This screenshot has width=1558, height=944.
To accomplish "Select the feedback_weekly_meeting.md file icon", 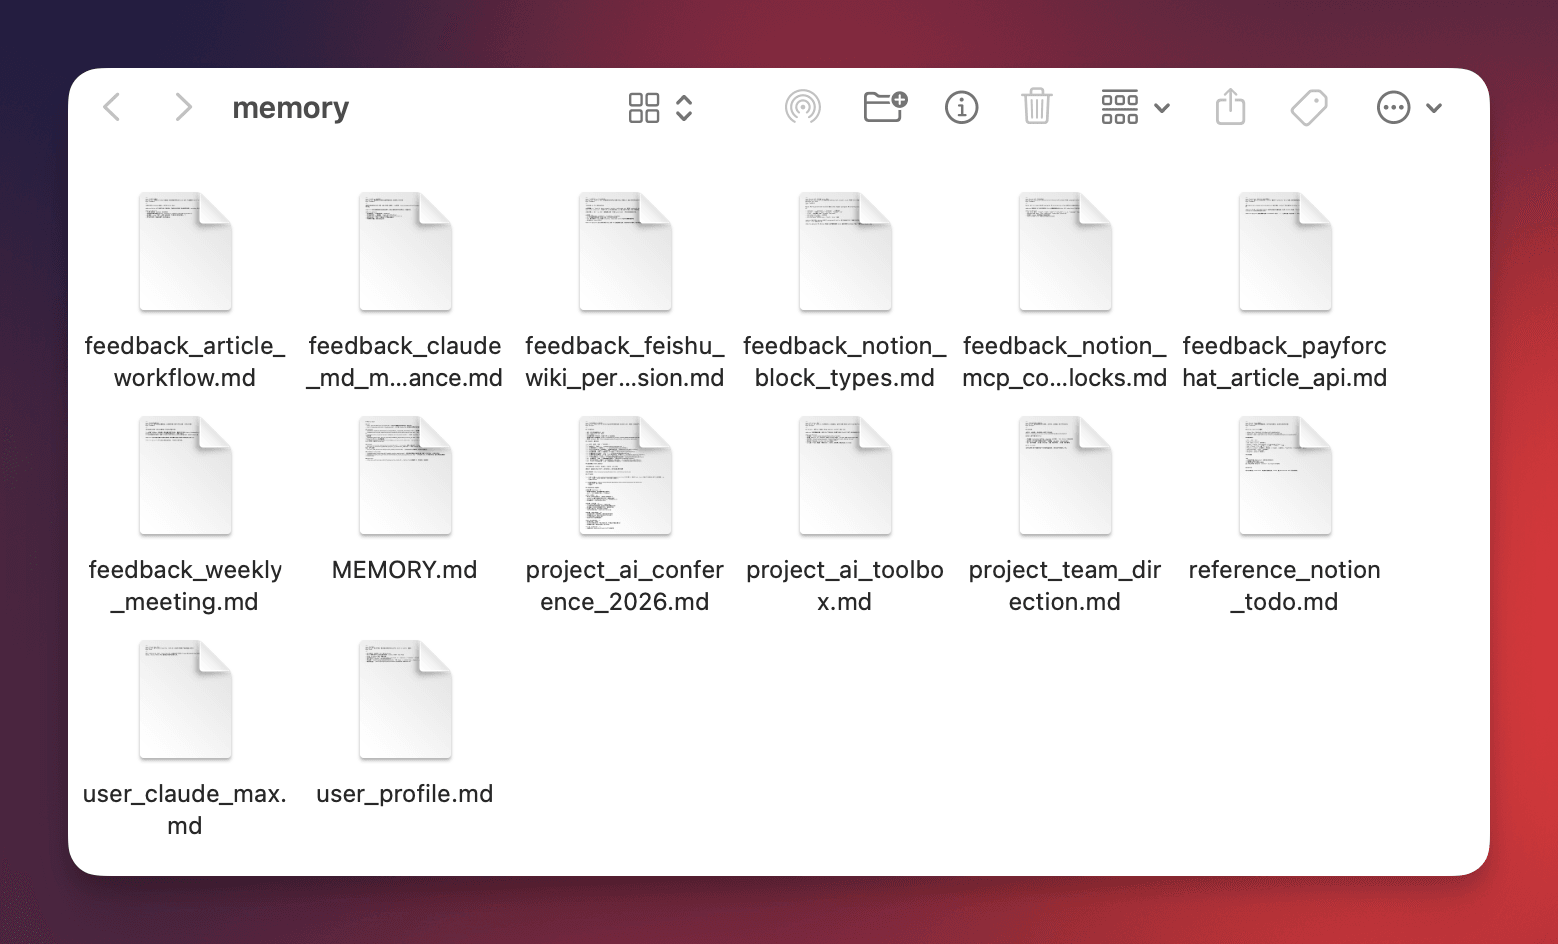I will [185, 475].
